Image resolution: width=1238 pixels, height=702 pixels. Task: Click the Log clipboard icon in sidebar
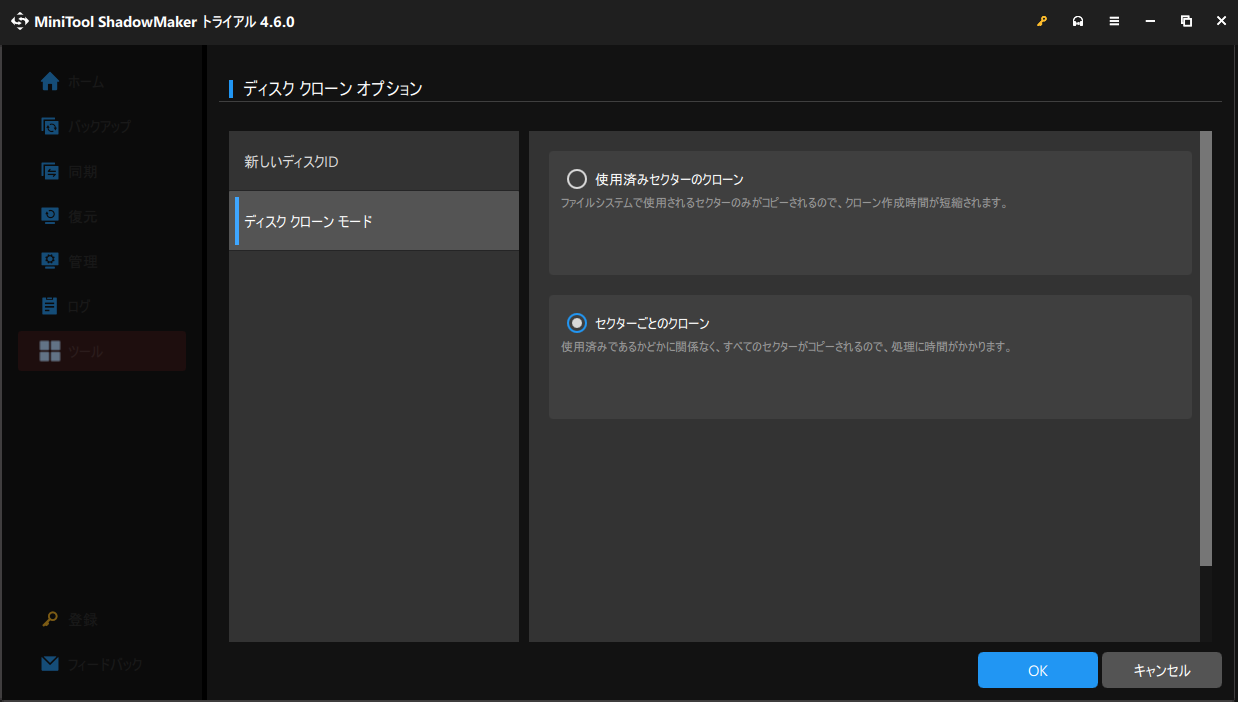pyautogui.click(x=50, y=306)
